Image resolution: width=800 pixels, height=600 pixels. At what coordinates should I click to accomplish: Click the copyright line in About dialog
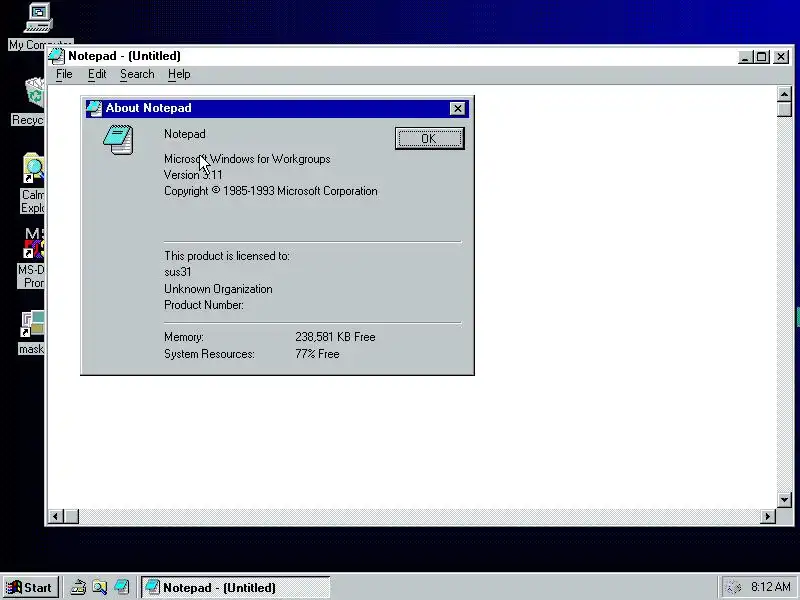[271, 191]
